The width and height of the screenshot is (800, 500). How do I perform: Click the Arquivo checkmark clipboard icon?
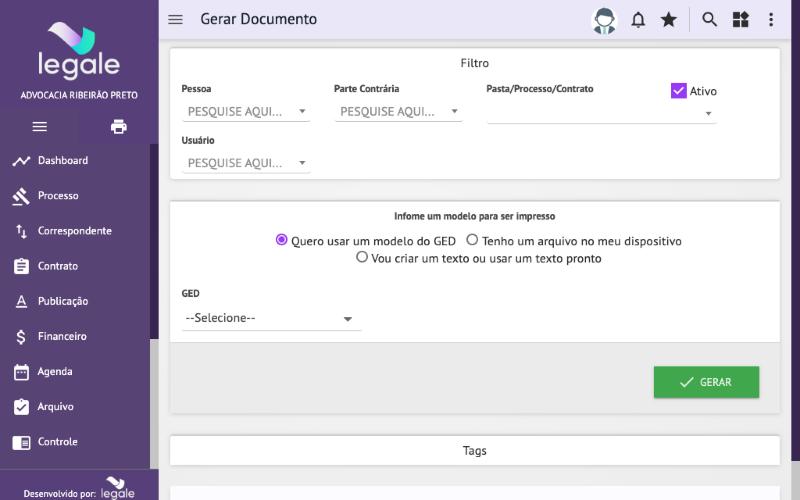tap(21, 407)
